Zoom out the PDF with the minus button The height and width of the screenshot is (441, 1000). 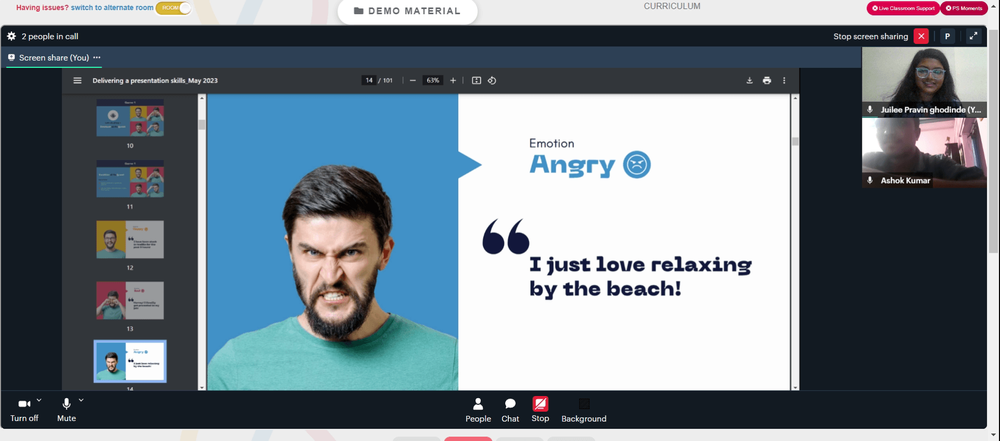[413, 80]
